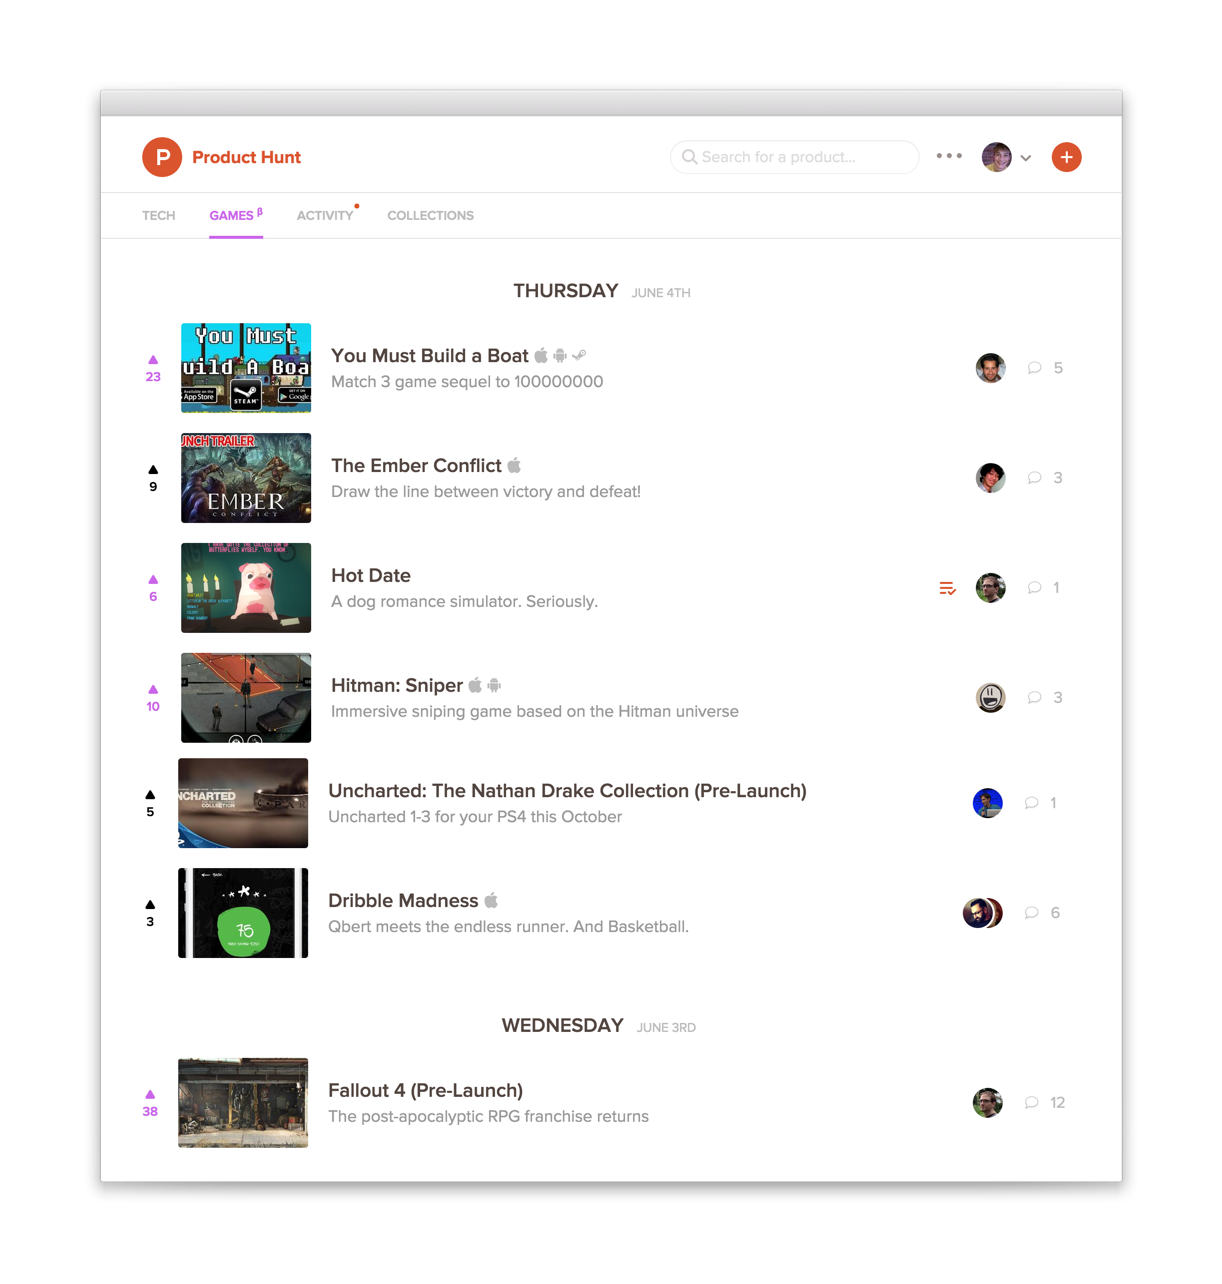
Task: Toggle upvote on You Must Build a Boat
Action: pos(153,368)
